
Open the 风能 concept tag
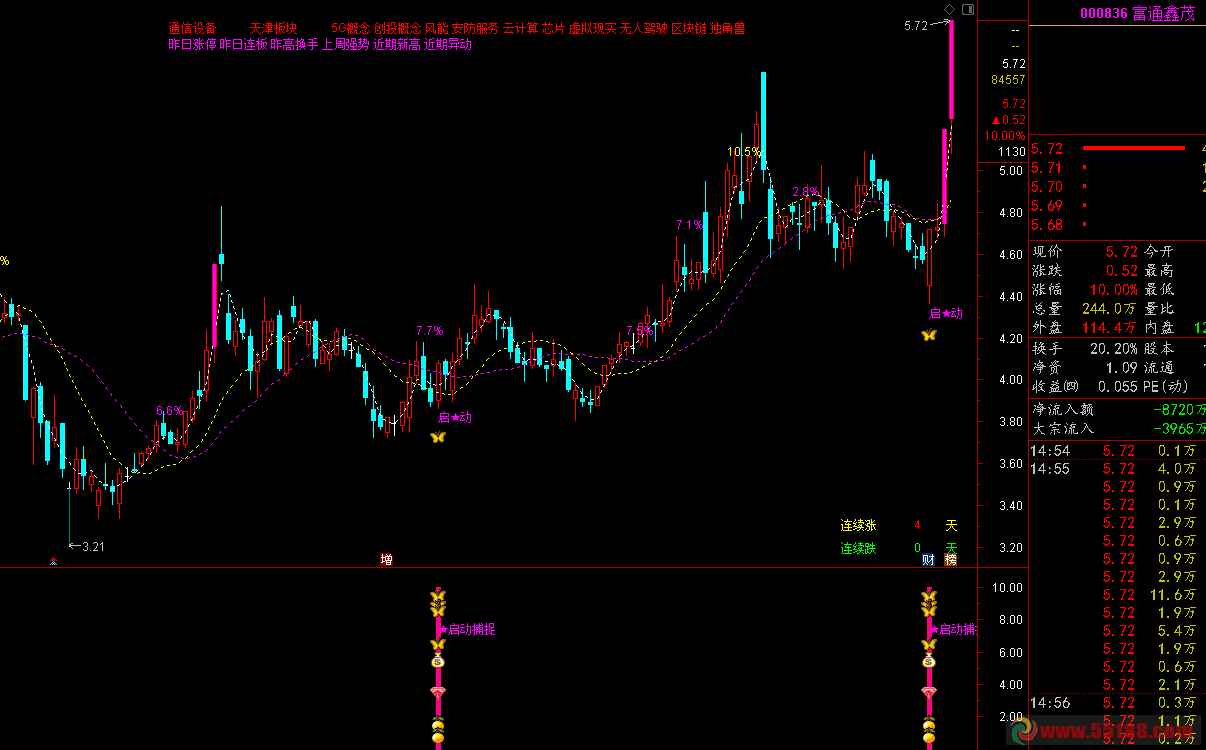436,29
